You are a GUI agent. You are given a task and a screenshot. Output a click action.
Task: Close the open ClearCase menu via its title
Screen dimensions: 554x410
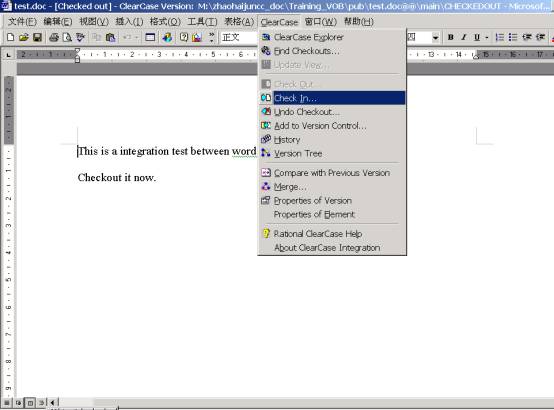click(279, 22)
